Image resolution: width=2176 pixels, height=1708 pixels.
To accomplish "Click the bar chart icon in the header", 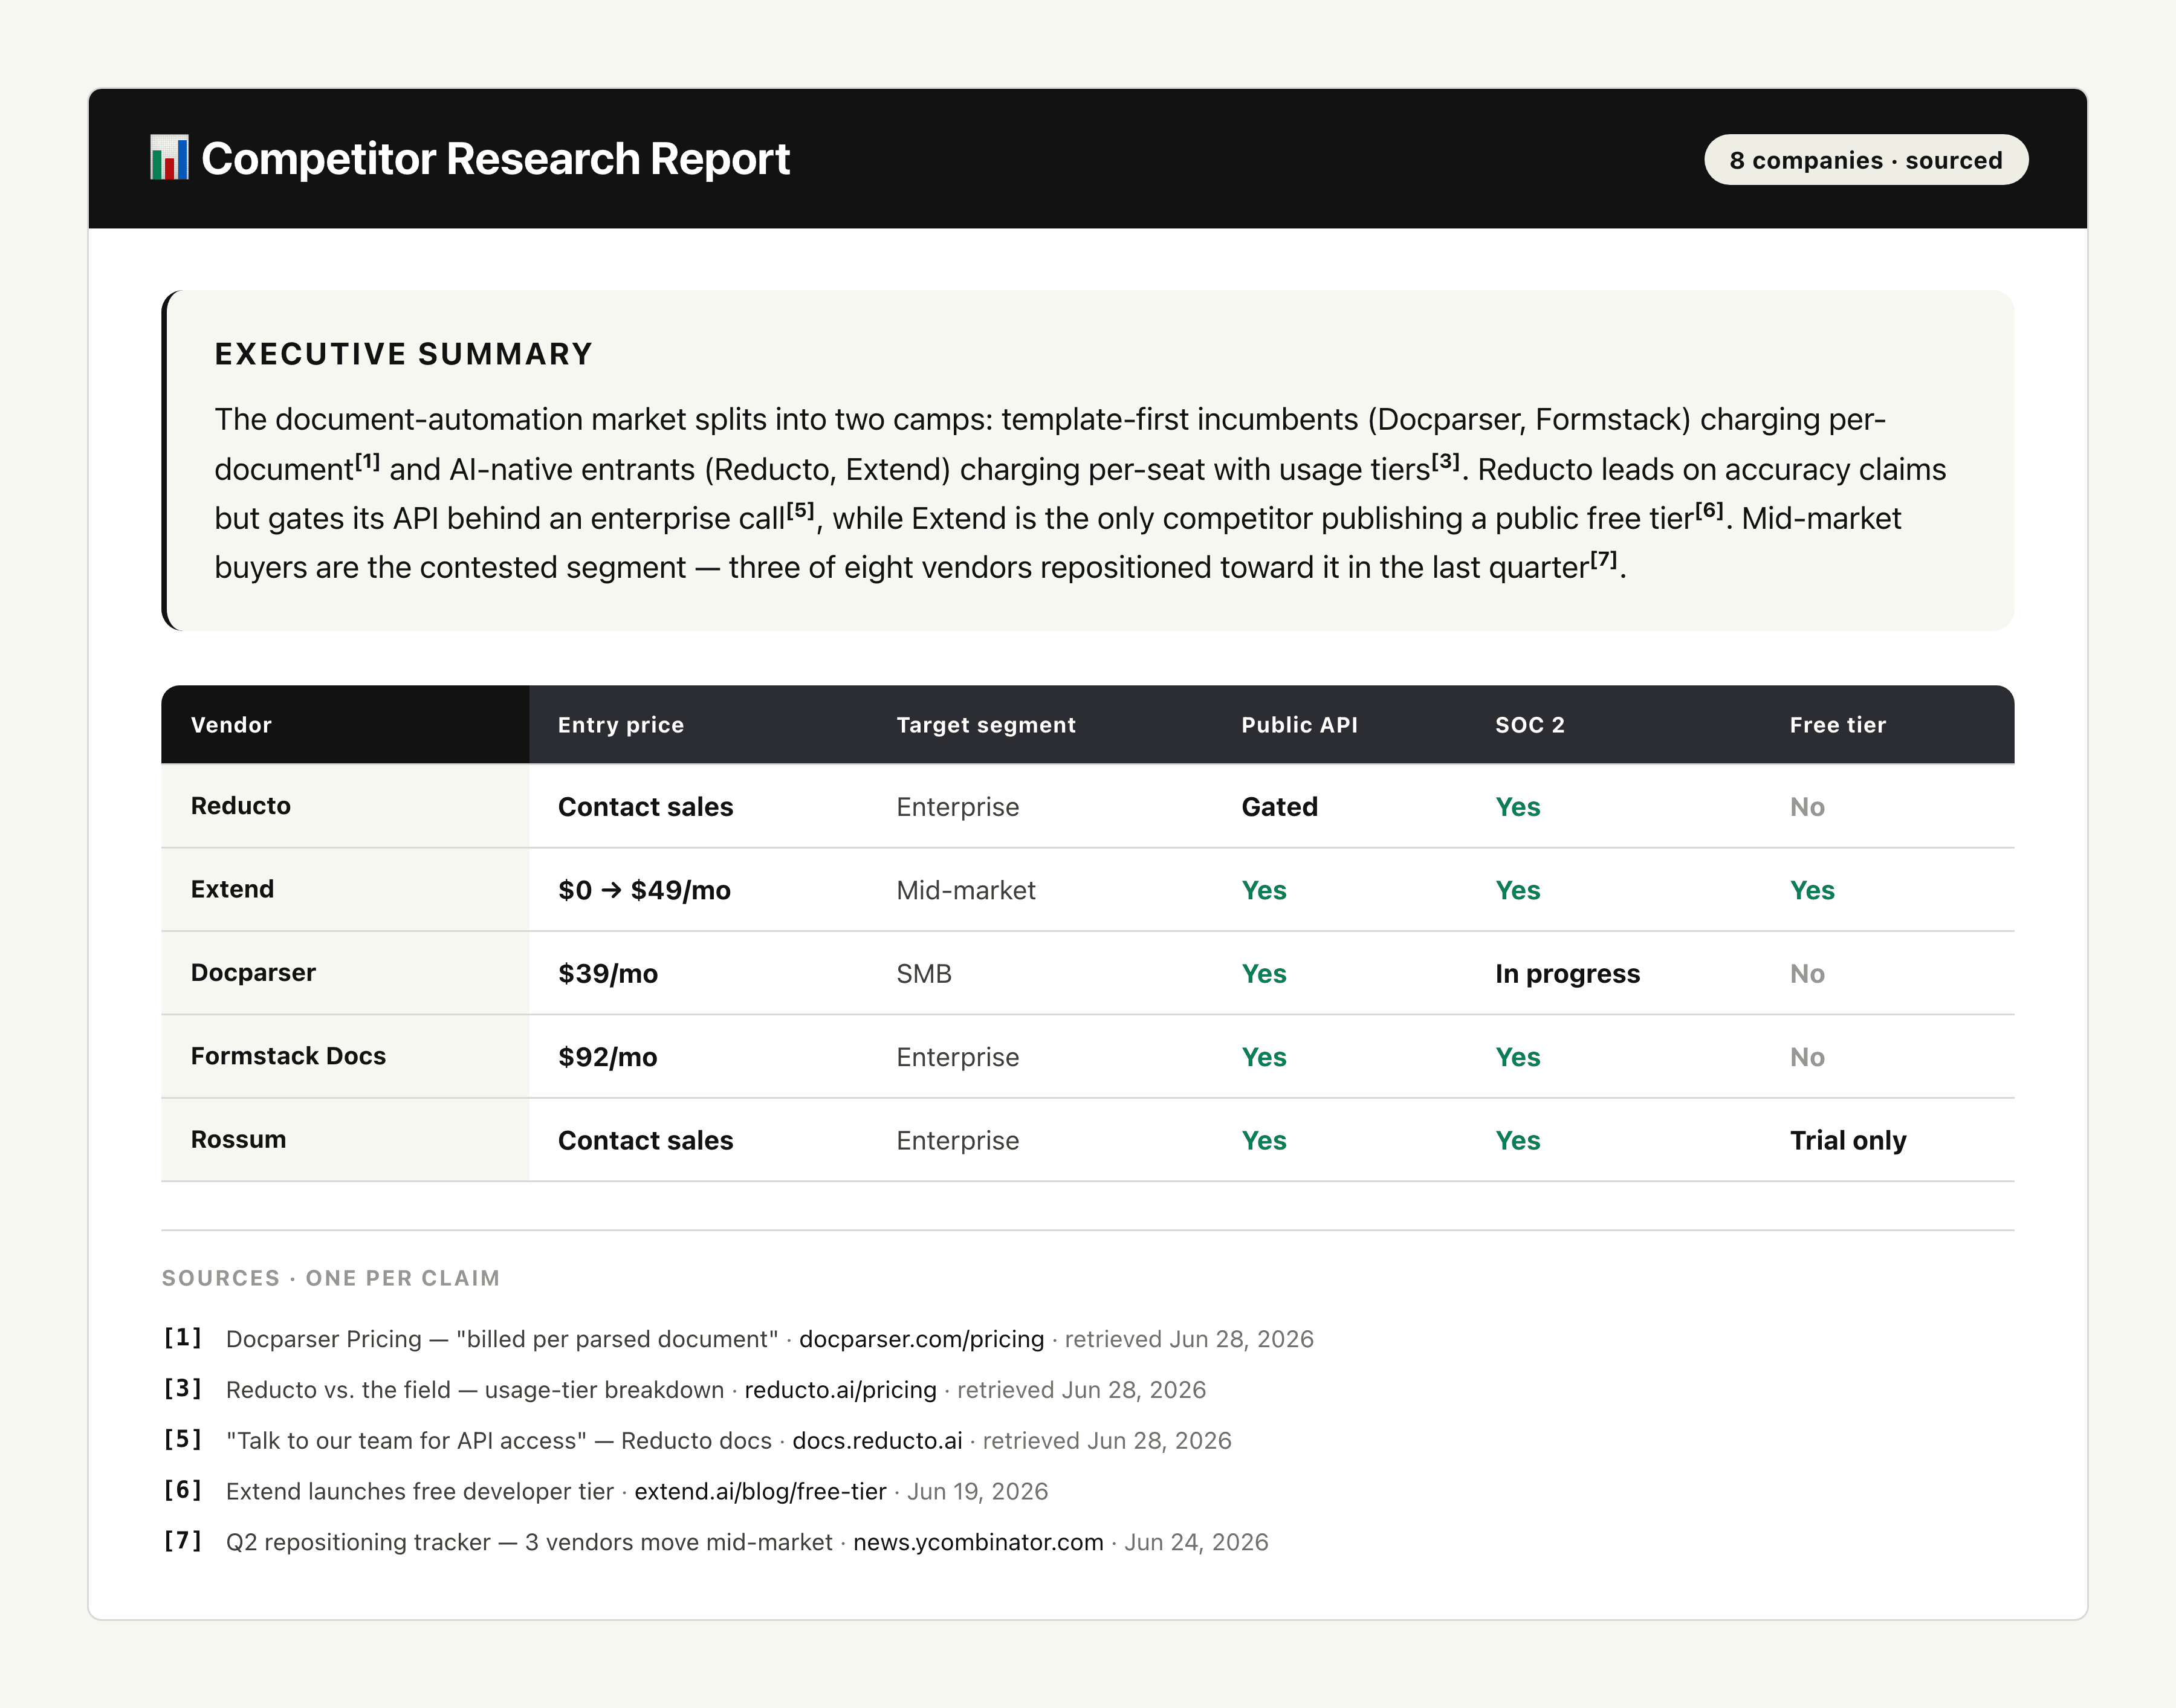I will [169, 158].
